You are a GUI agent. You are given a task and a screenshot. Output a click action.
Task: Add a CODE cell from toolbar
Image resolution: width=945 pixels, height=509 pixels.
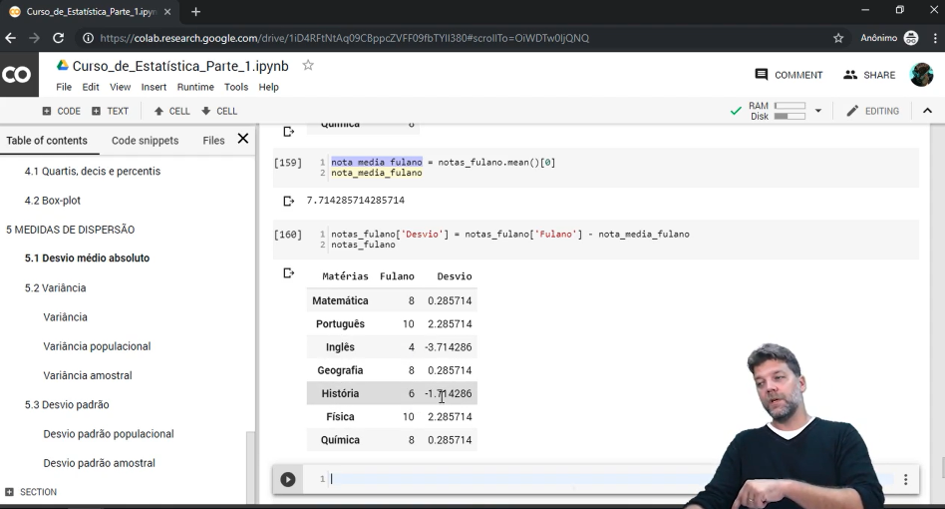(61, 111)
